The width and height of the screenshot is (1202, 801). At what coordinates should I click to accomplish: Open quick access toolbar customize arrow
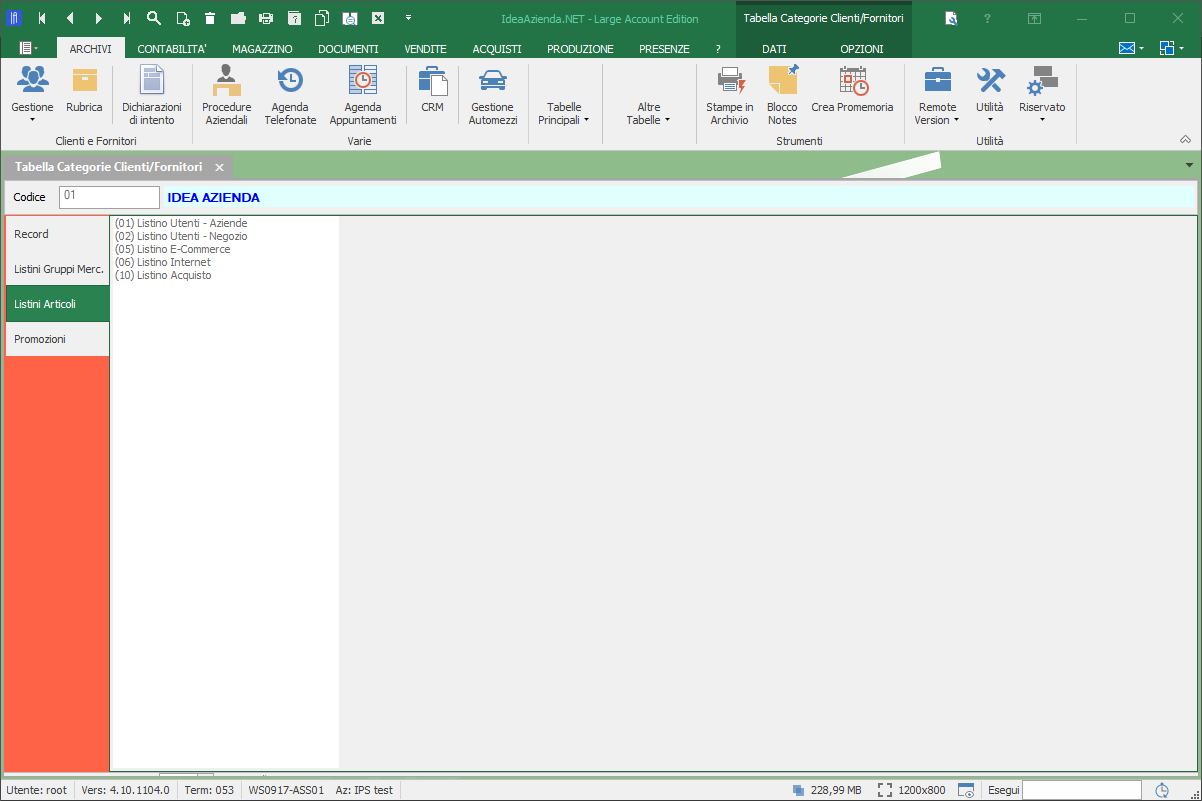click(x=408, y=18)
